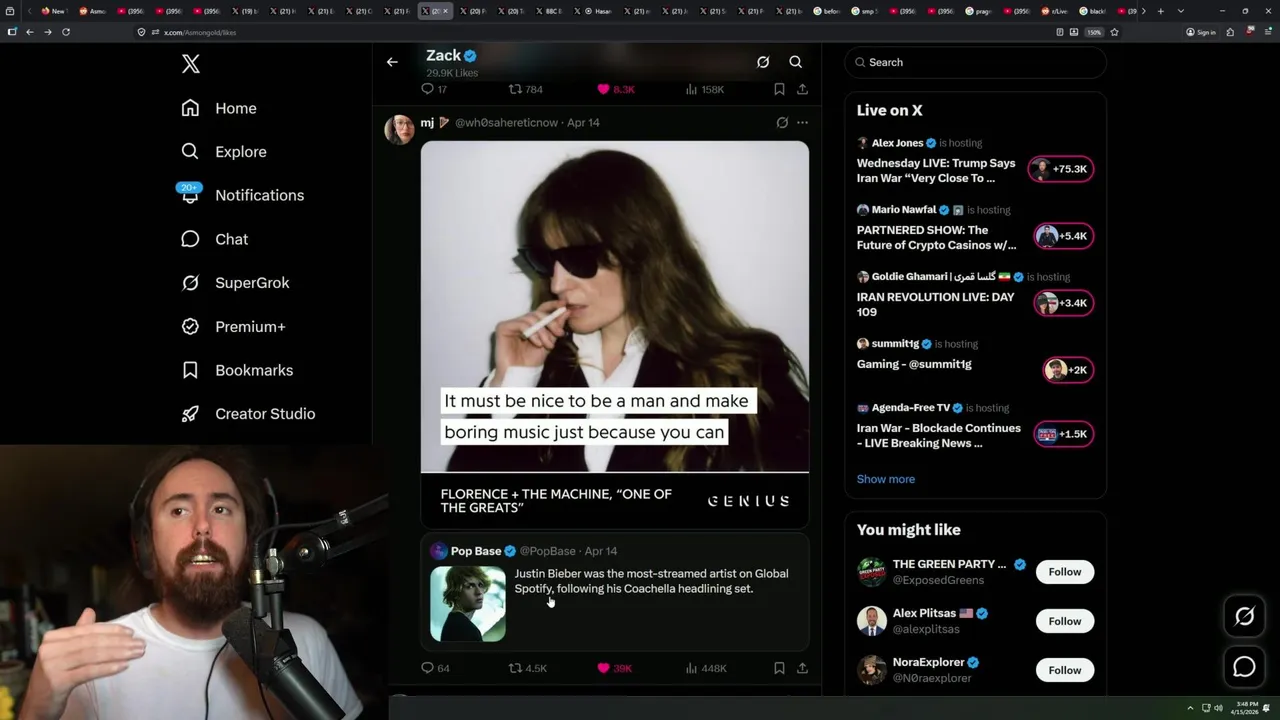Follow NoraExplorer
This screenshot has height=720, width=1280.
click(1065, 670)
